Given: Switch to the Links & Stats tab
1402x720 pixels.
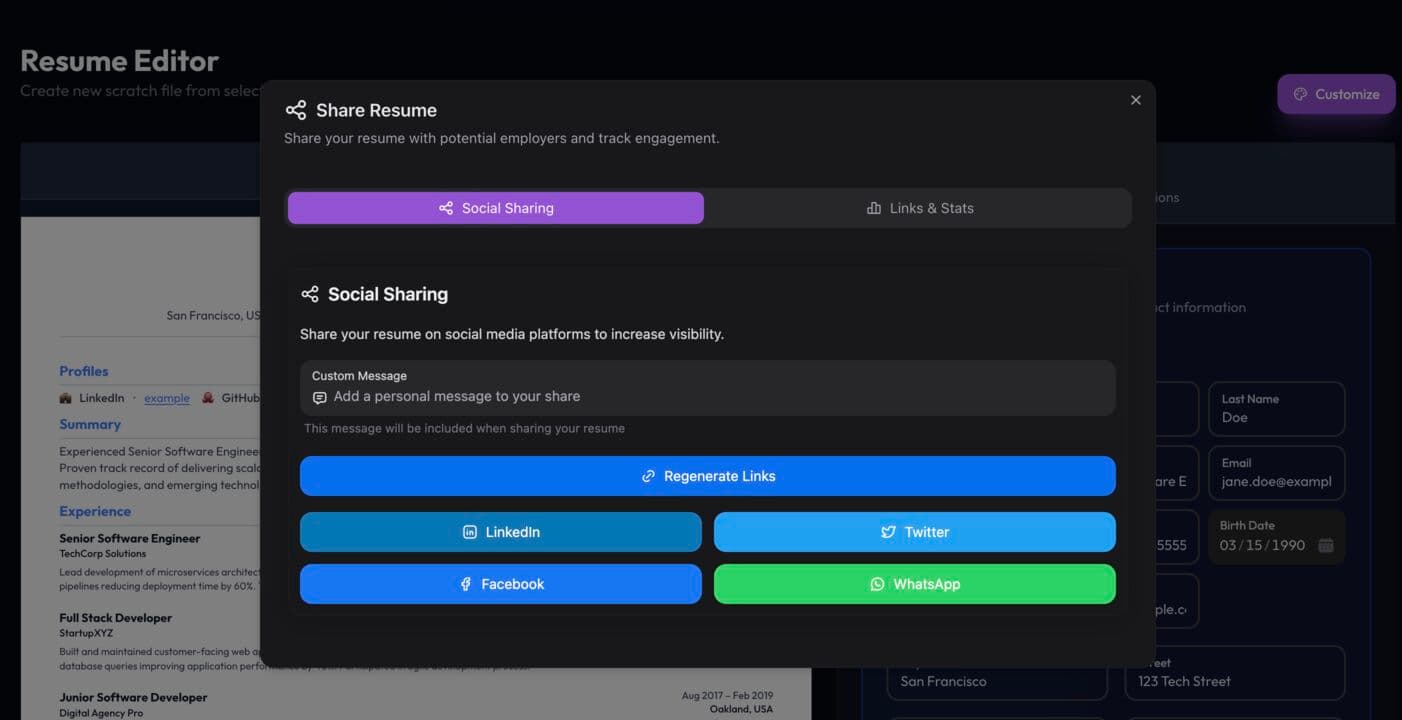Looking at the screenshot, I should coord(918,208).
